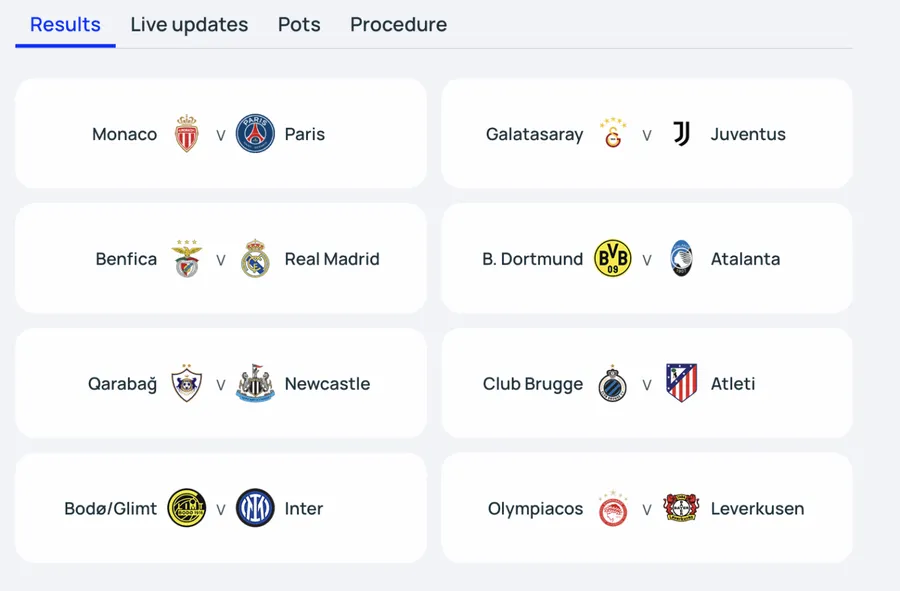Click the Real Madrid crest

click(x=255, y=259)
